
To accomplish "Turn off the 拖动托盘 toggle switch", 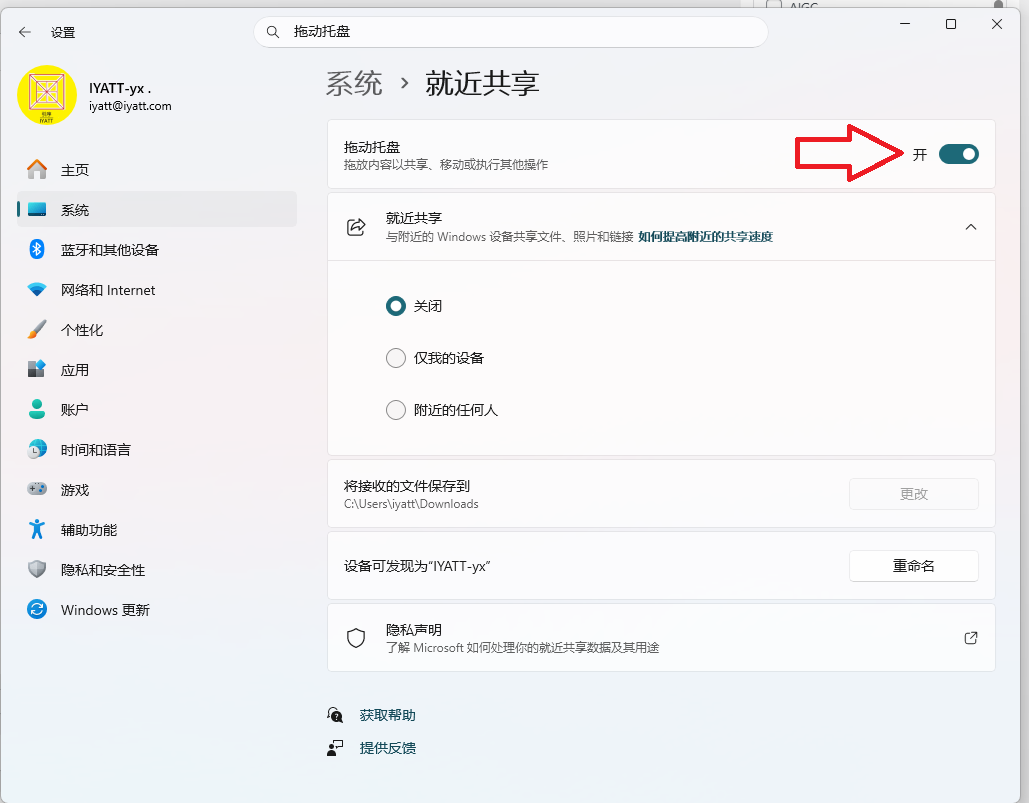I will [x=958, y=154].
